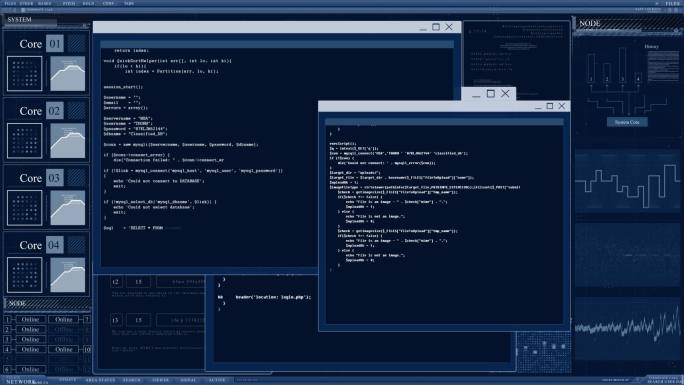Viewport: 684px width, 385px height.
Task: Click the "12" field in the background window
Action: click(116, 282)
